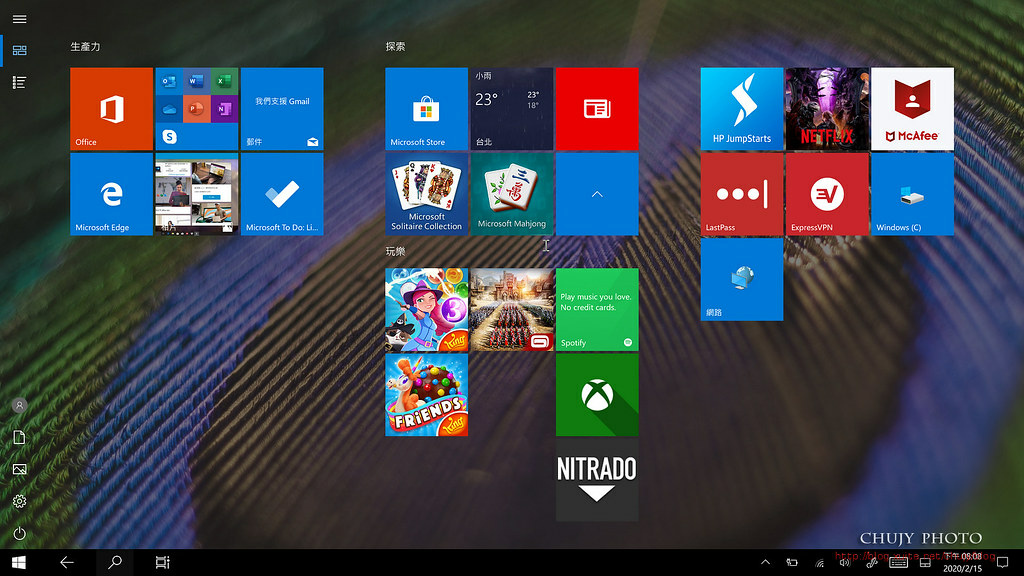Launch Microsoft Edge tile
1024x576 pixels.
coord(112,194)
